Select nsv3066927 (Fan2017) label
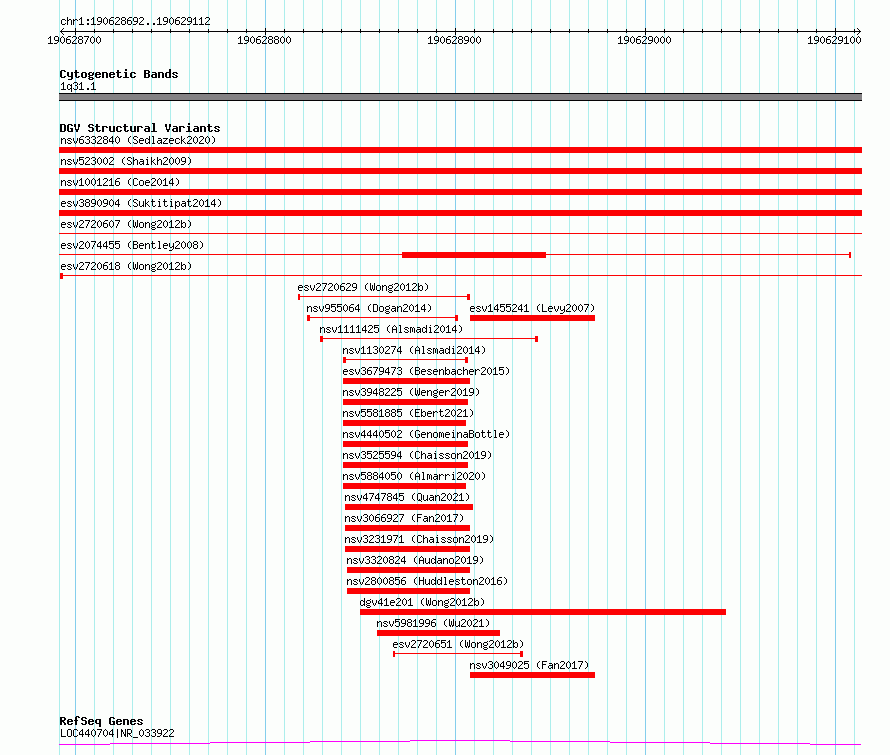This screenshot has width=890, height=755. (x=404, y=518)
